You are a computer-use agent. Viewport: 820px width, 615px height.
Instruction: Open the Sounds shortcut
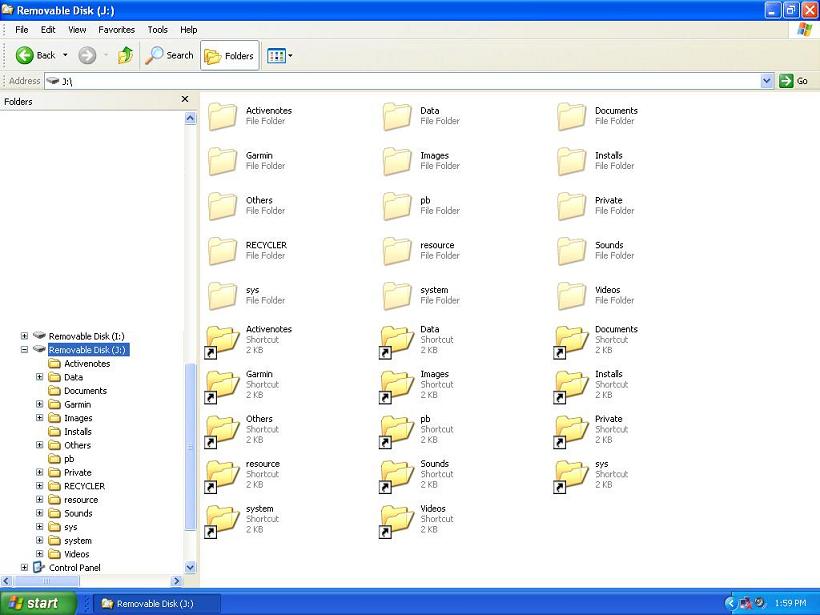tap(395, 474)
